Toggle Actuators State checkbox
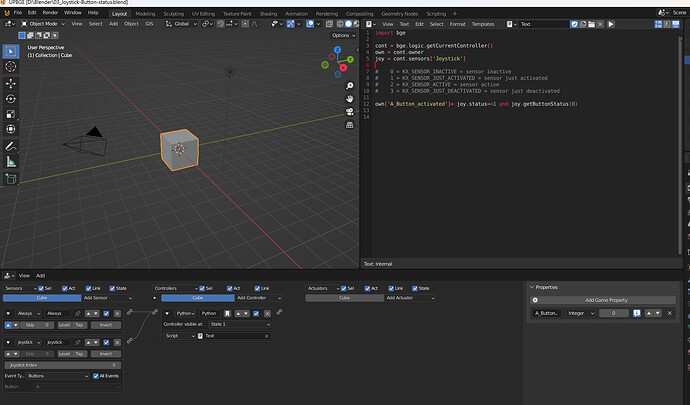The width and height of the screenshot is (690, 405). (415, 288)
